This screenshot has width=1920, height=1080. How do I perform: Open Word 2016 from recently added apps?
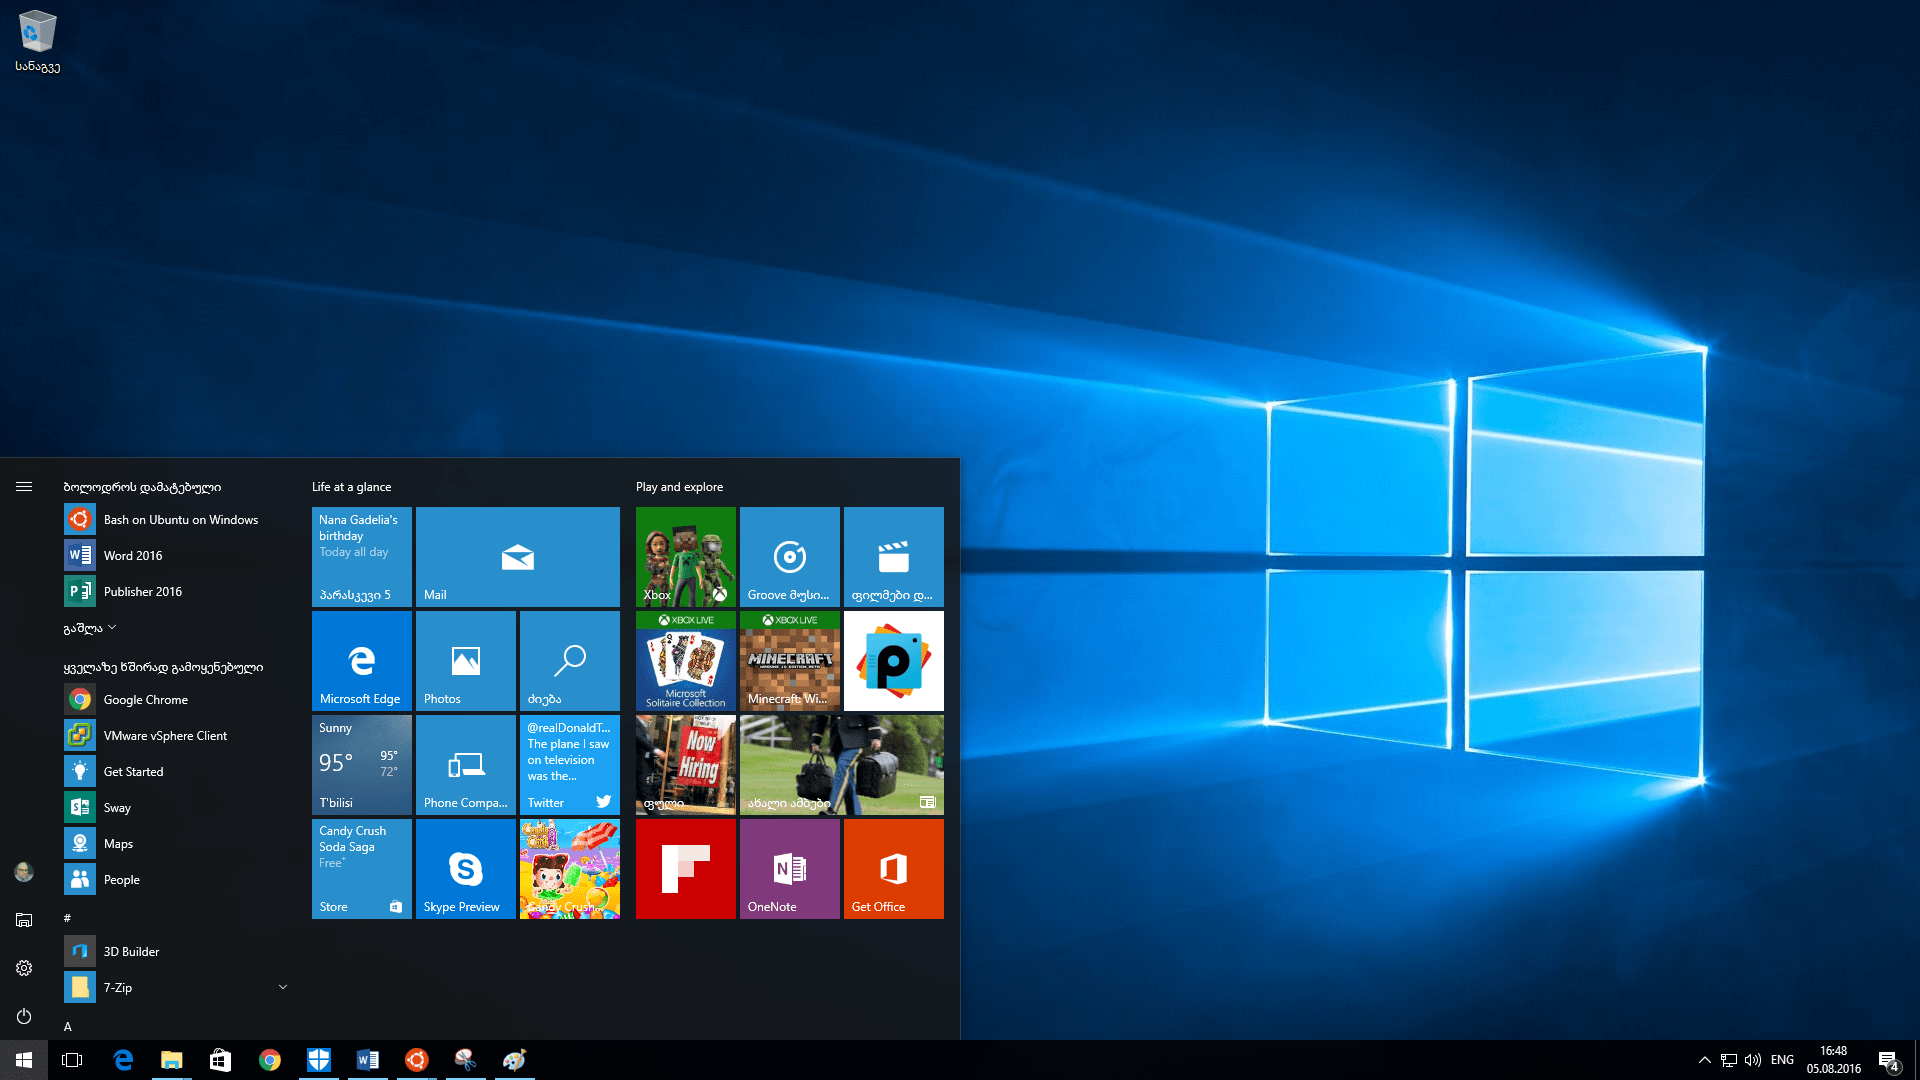point(133,555)
